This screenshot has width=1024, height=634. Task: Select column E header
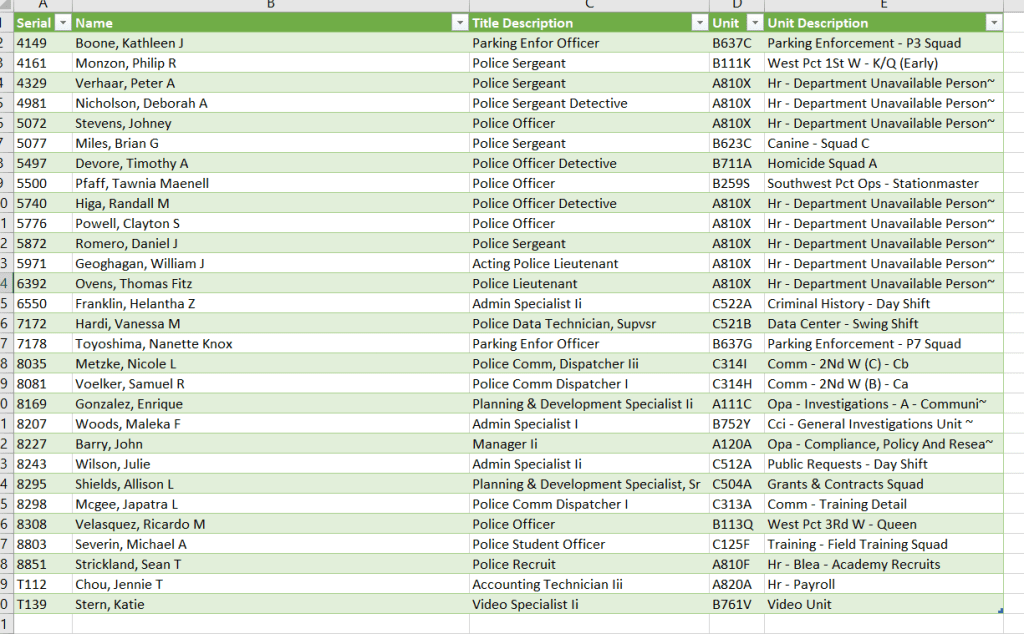(x=884, y=5)
